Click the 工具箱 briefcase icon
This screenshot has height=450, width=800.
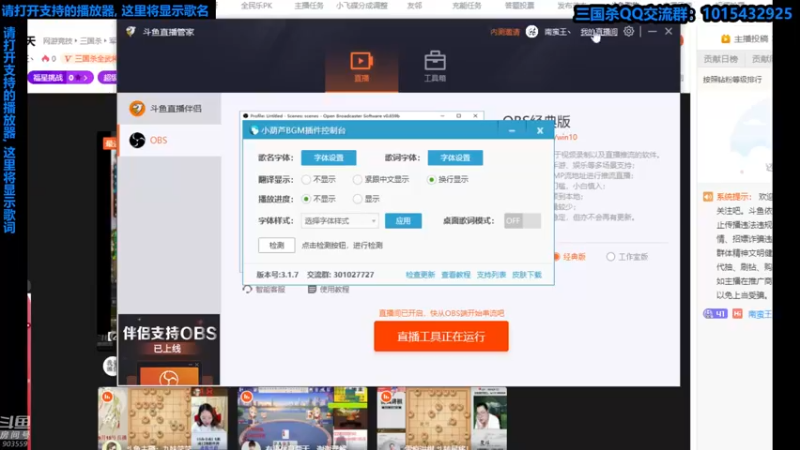pyautogui.click(x=435, y=61)
